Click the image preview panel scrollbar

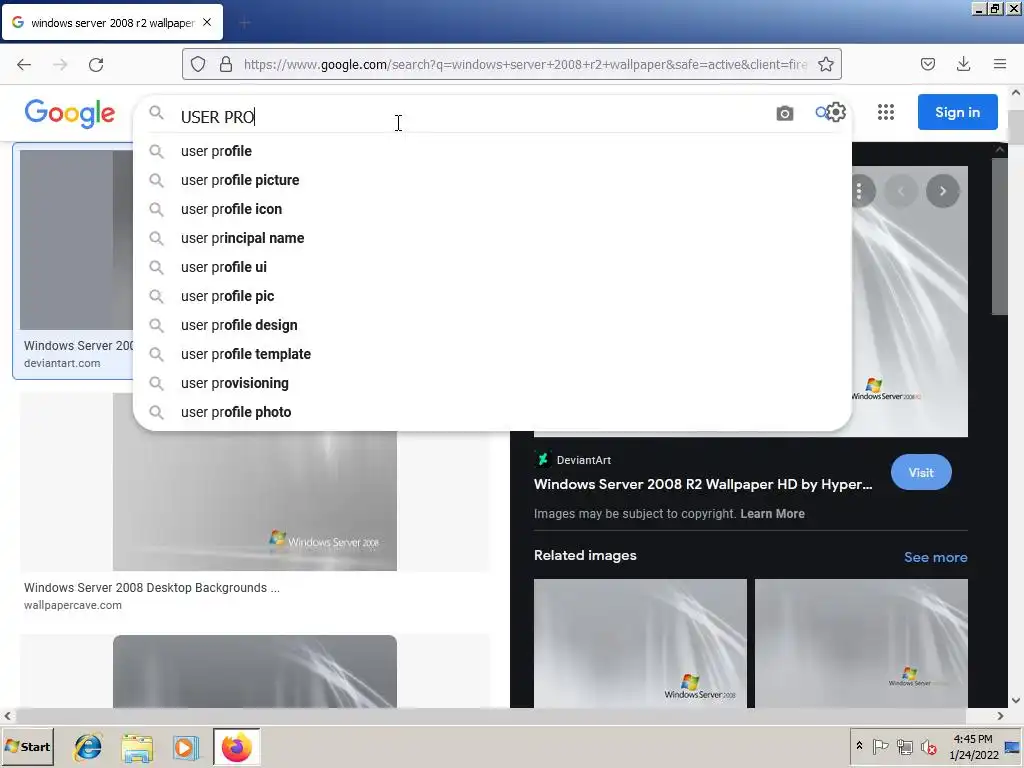999,236
